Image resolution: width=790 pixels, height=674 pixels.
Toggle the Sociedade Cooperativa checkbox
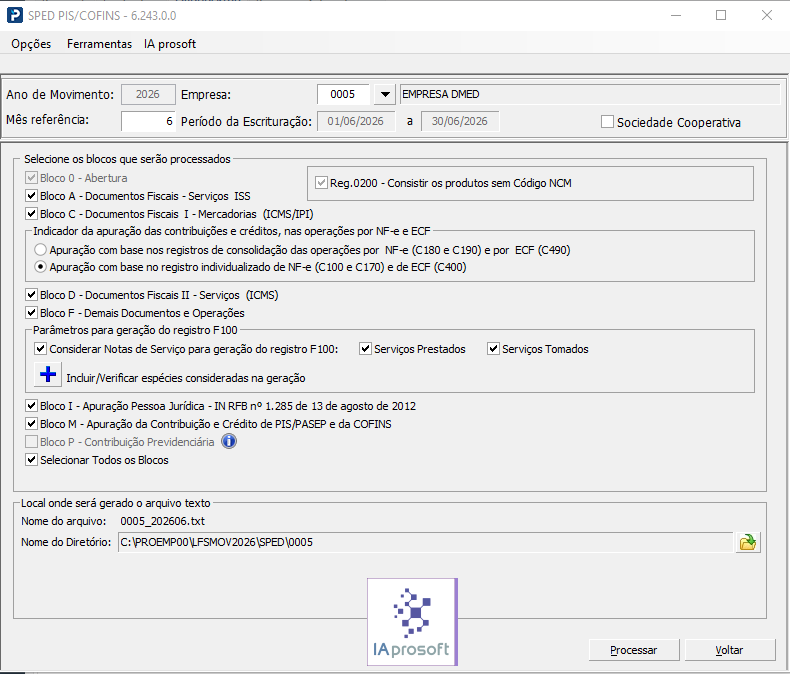click(607, 122)
